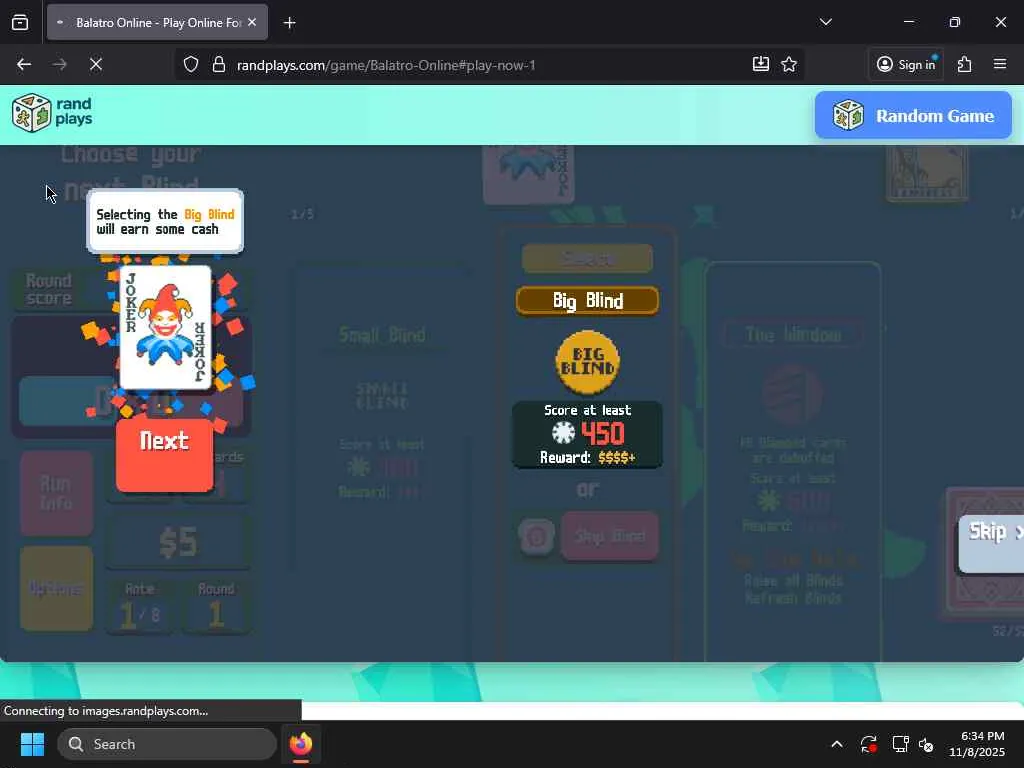1024x768 pixels.
Task: Open the Run Info panel
Action: pyautogui.click(x=56, y=493)
